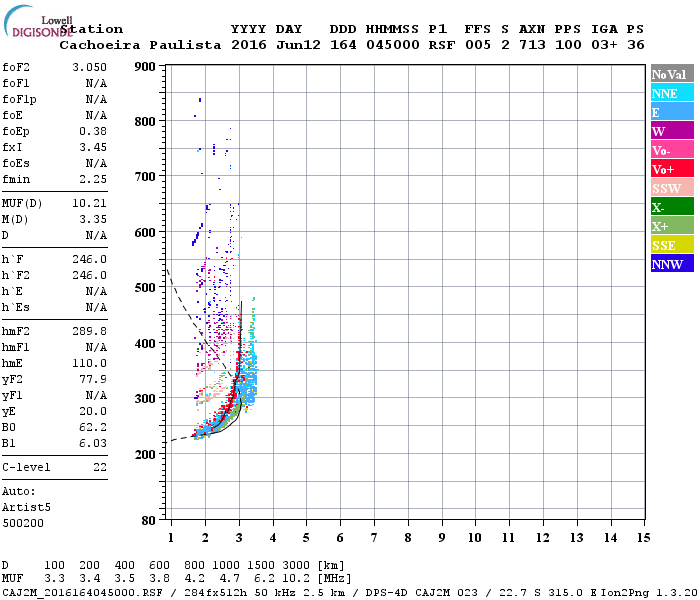This screenshot has height=600, width=700.
Task: Select the W purple legend swatch
Action: pyautogui.click(x=672, y=131)
